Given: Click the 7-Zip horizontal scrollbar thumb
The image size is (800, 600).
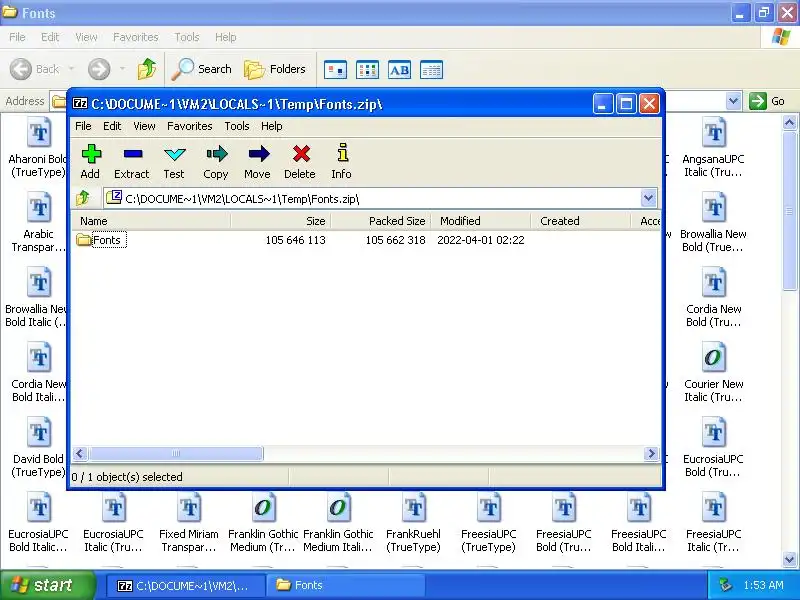Looking at the screenshot, I should (176, 454).
